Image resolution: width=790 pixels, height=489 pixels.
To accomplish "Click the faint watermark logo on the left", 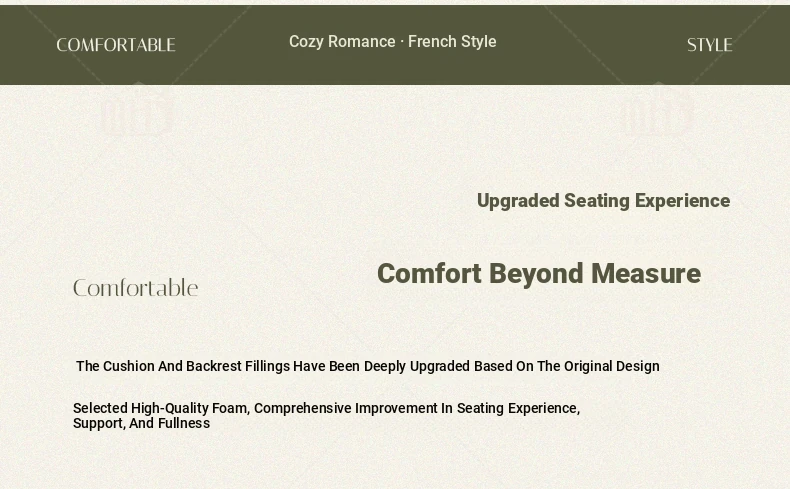I will coord(138,113).
